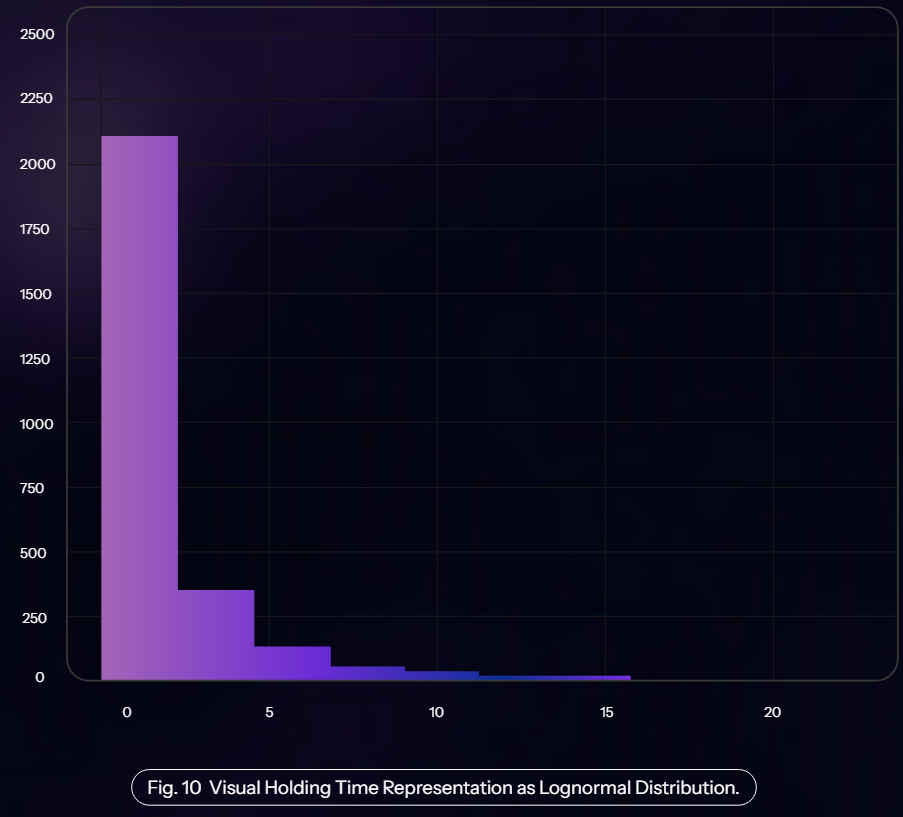This screenshot has height=817, width=903.
Task: Click the thin rightmost bar near x=15
Action: (555, 678)
